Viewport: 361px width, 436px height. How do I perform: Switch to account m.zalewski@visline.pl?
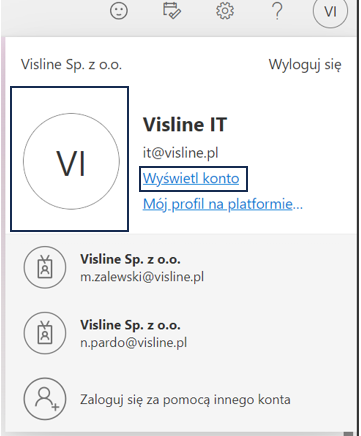point(180,267)
